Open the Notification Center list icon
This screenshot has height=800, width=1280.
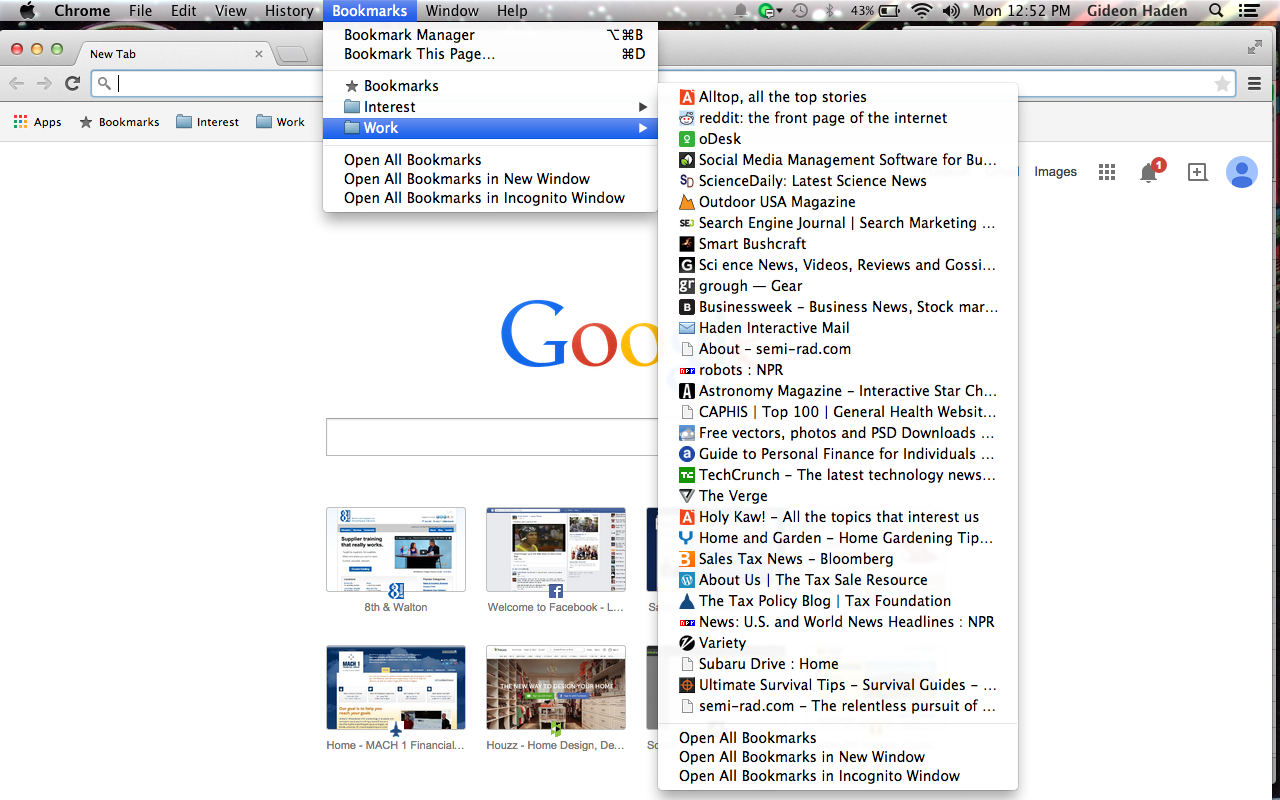[x=1248, y=11]
